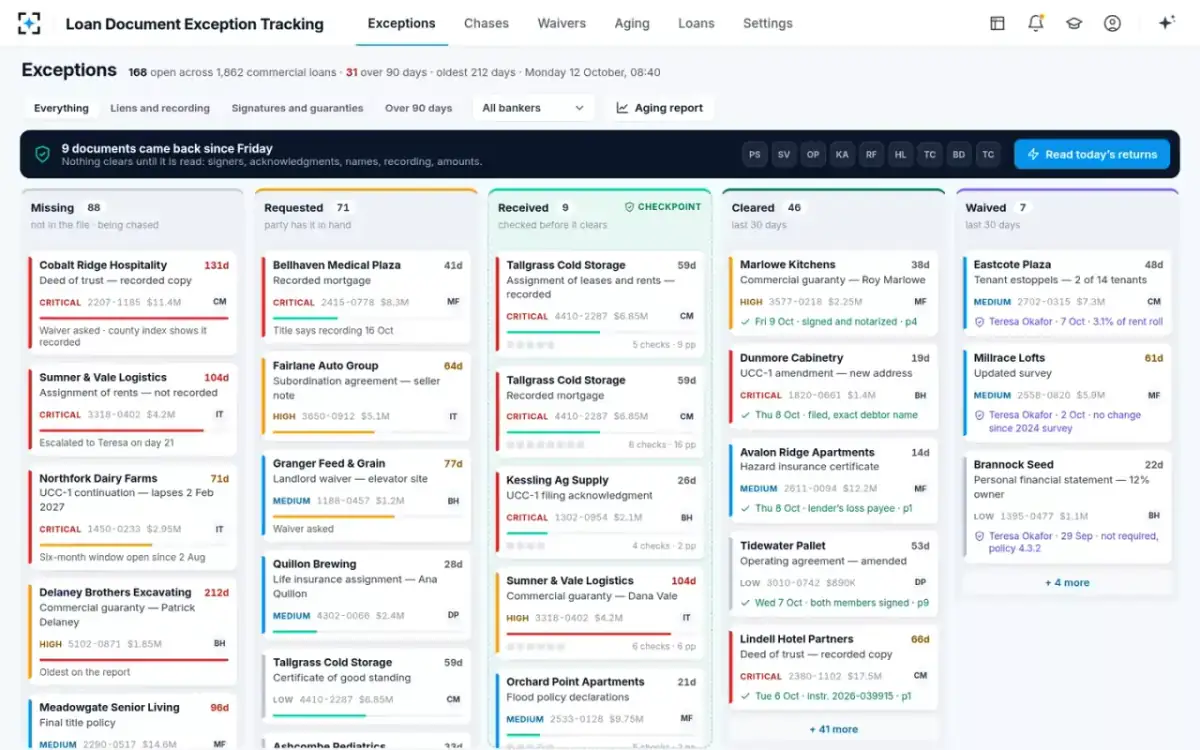Open Sumner & Vale 'Commercial guaranty — Dana Vale' card
This screenshot has height=750, width=1200.
point(600,612)
